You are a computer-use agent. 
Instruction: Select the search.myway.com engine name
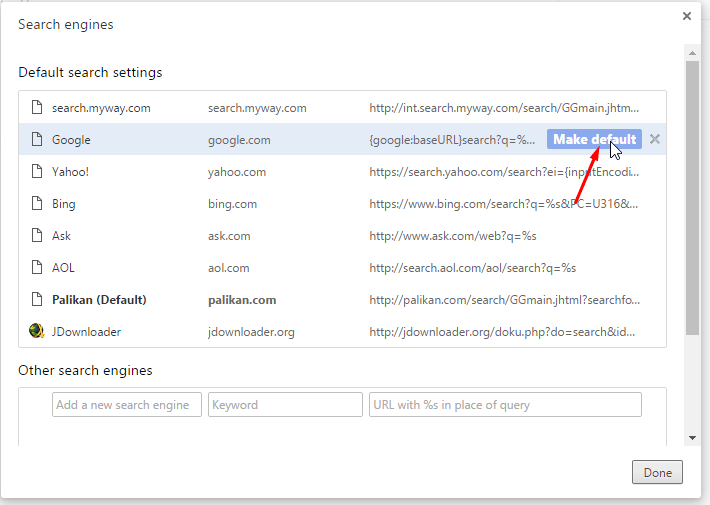[x=101, y=108]
